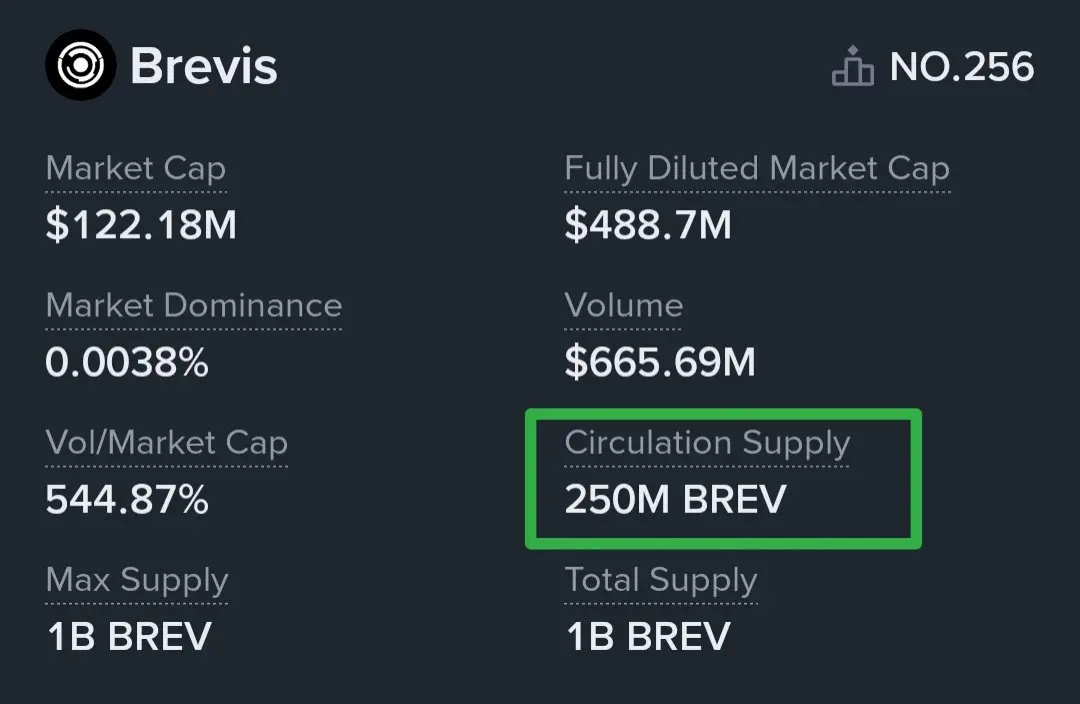Select the 250M BREV value
1080x704 pixels.
point(675,499)
